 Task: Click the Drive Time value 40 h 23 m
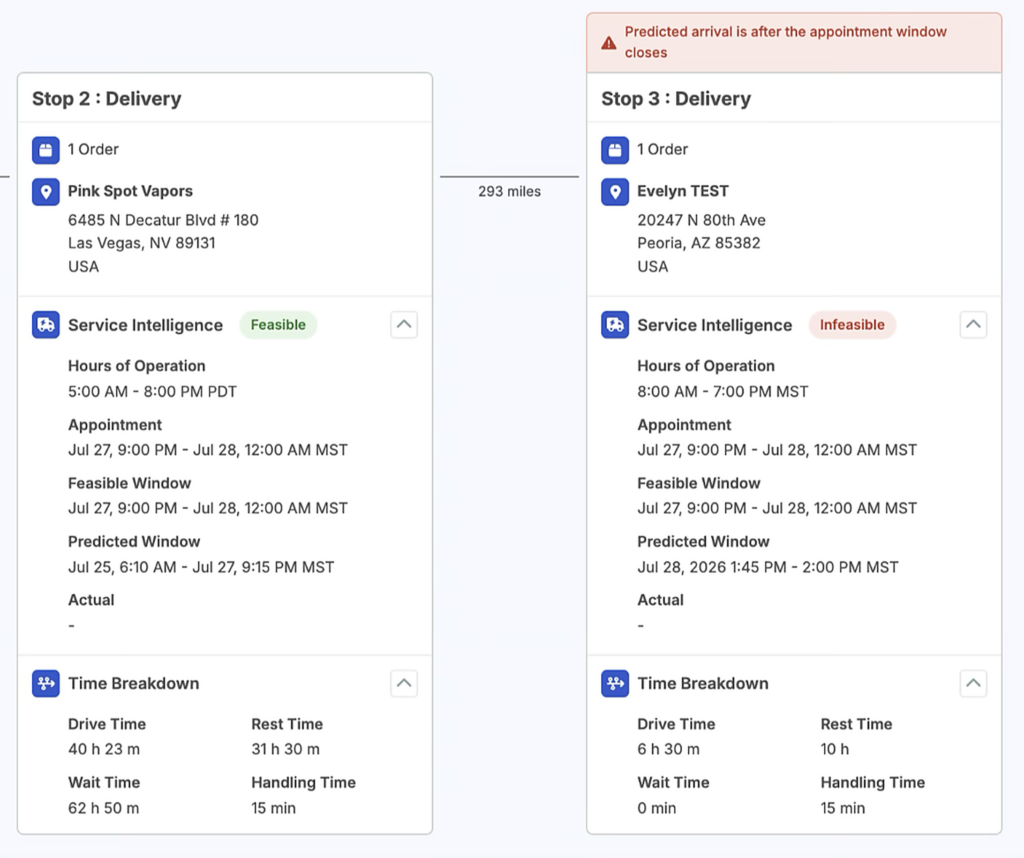pos(104,749)
